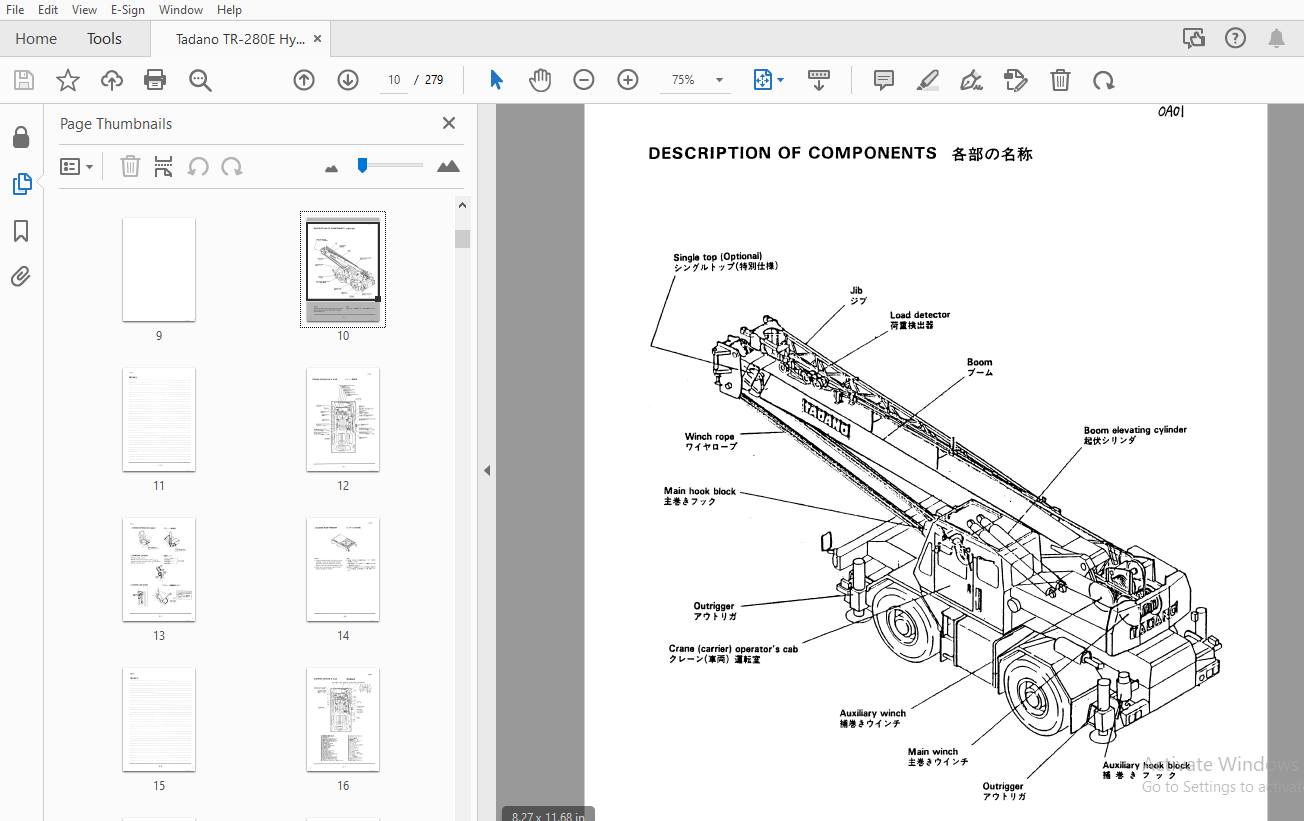The image size is (1304, 821).
Task: Collapse the navigation pane arrow
Action: coord(487,470)
